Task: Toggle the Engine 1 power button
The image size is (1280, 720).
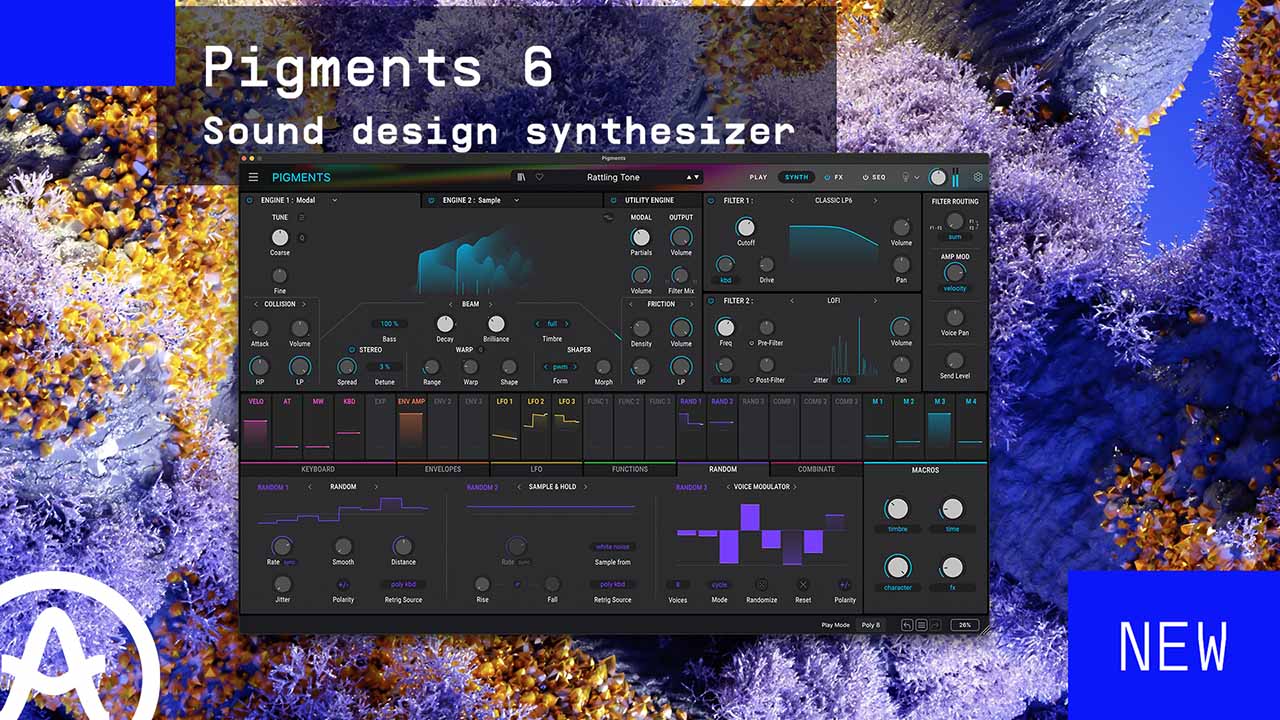Action: [x=250, y=200]
